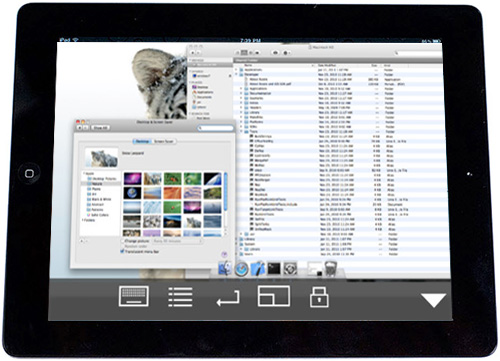500x361 pixels.
Task: Open Desktop in the Finder sidebar Places
Action: click(x=201, y=87)
